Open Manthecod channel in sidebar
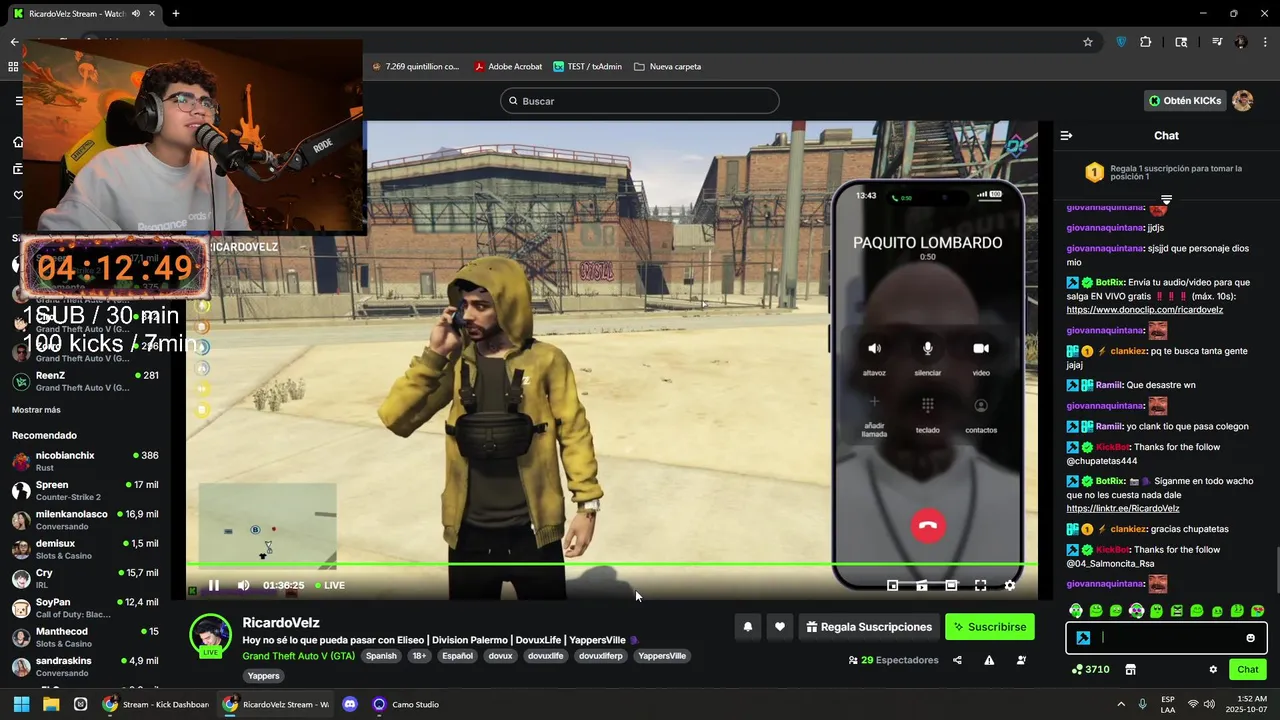The width and height of the screenshot is (1280, 720). coord(86,637)
